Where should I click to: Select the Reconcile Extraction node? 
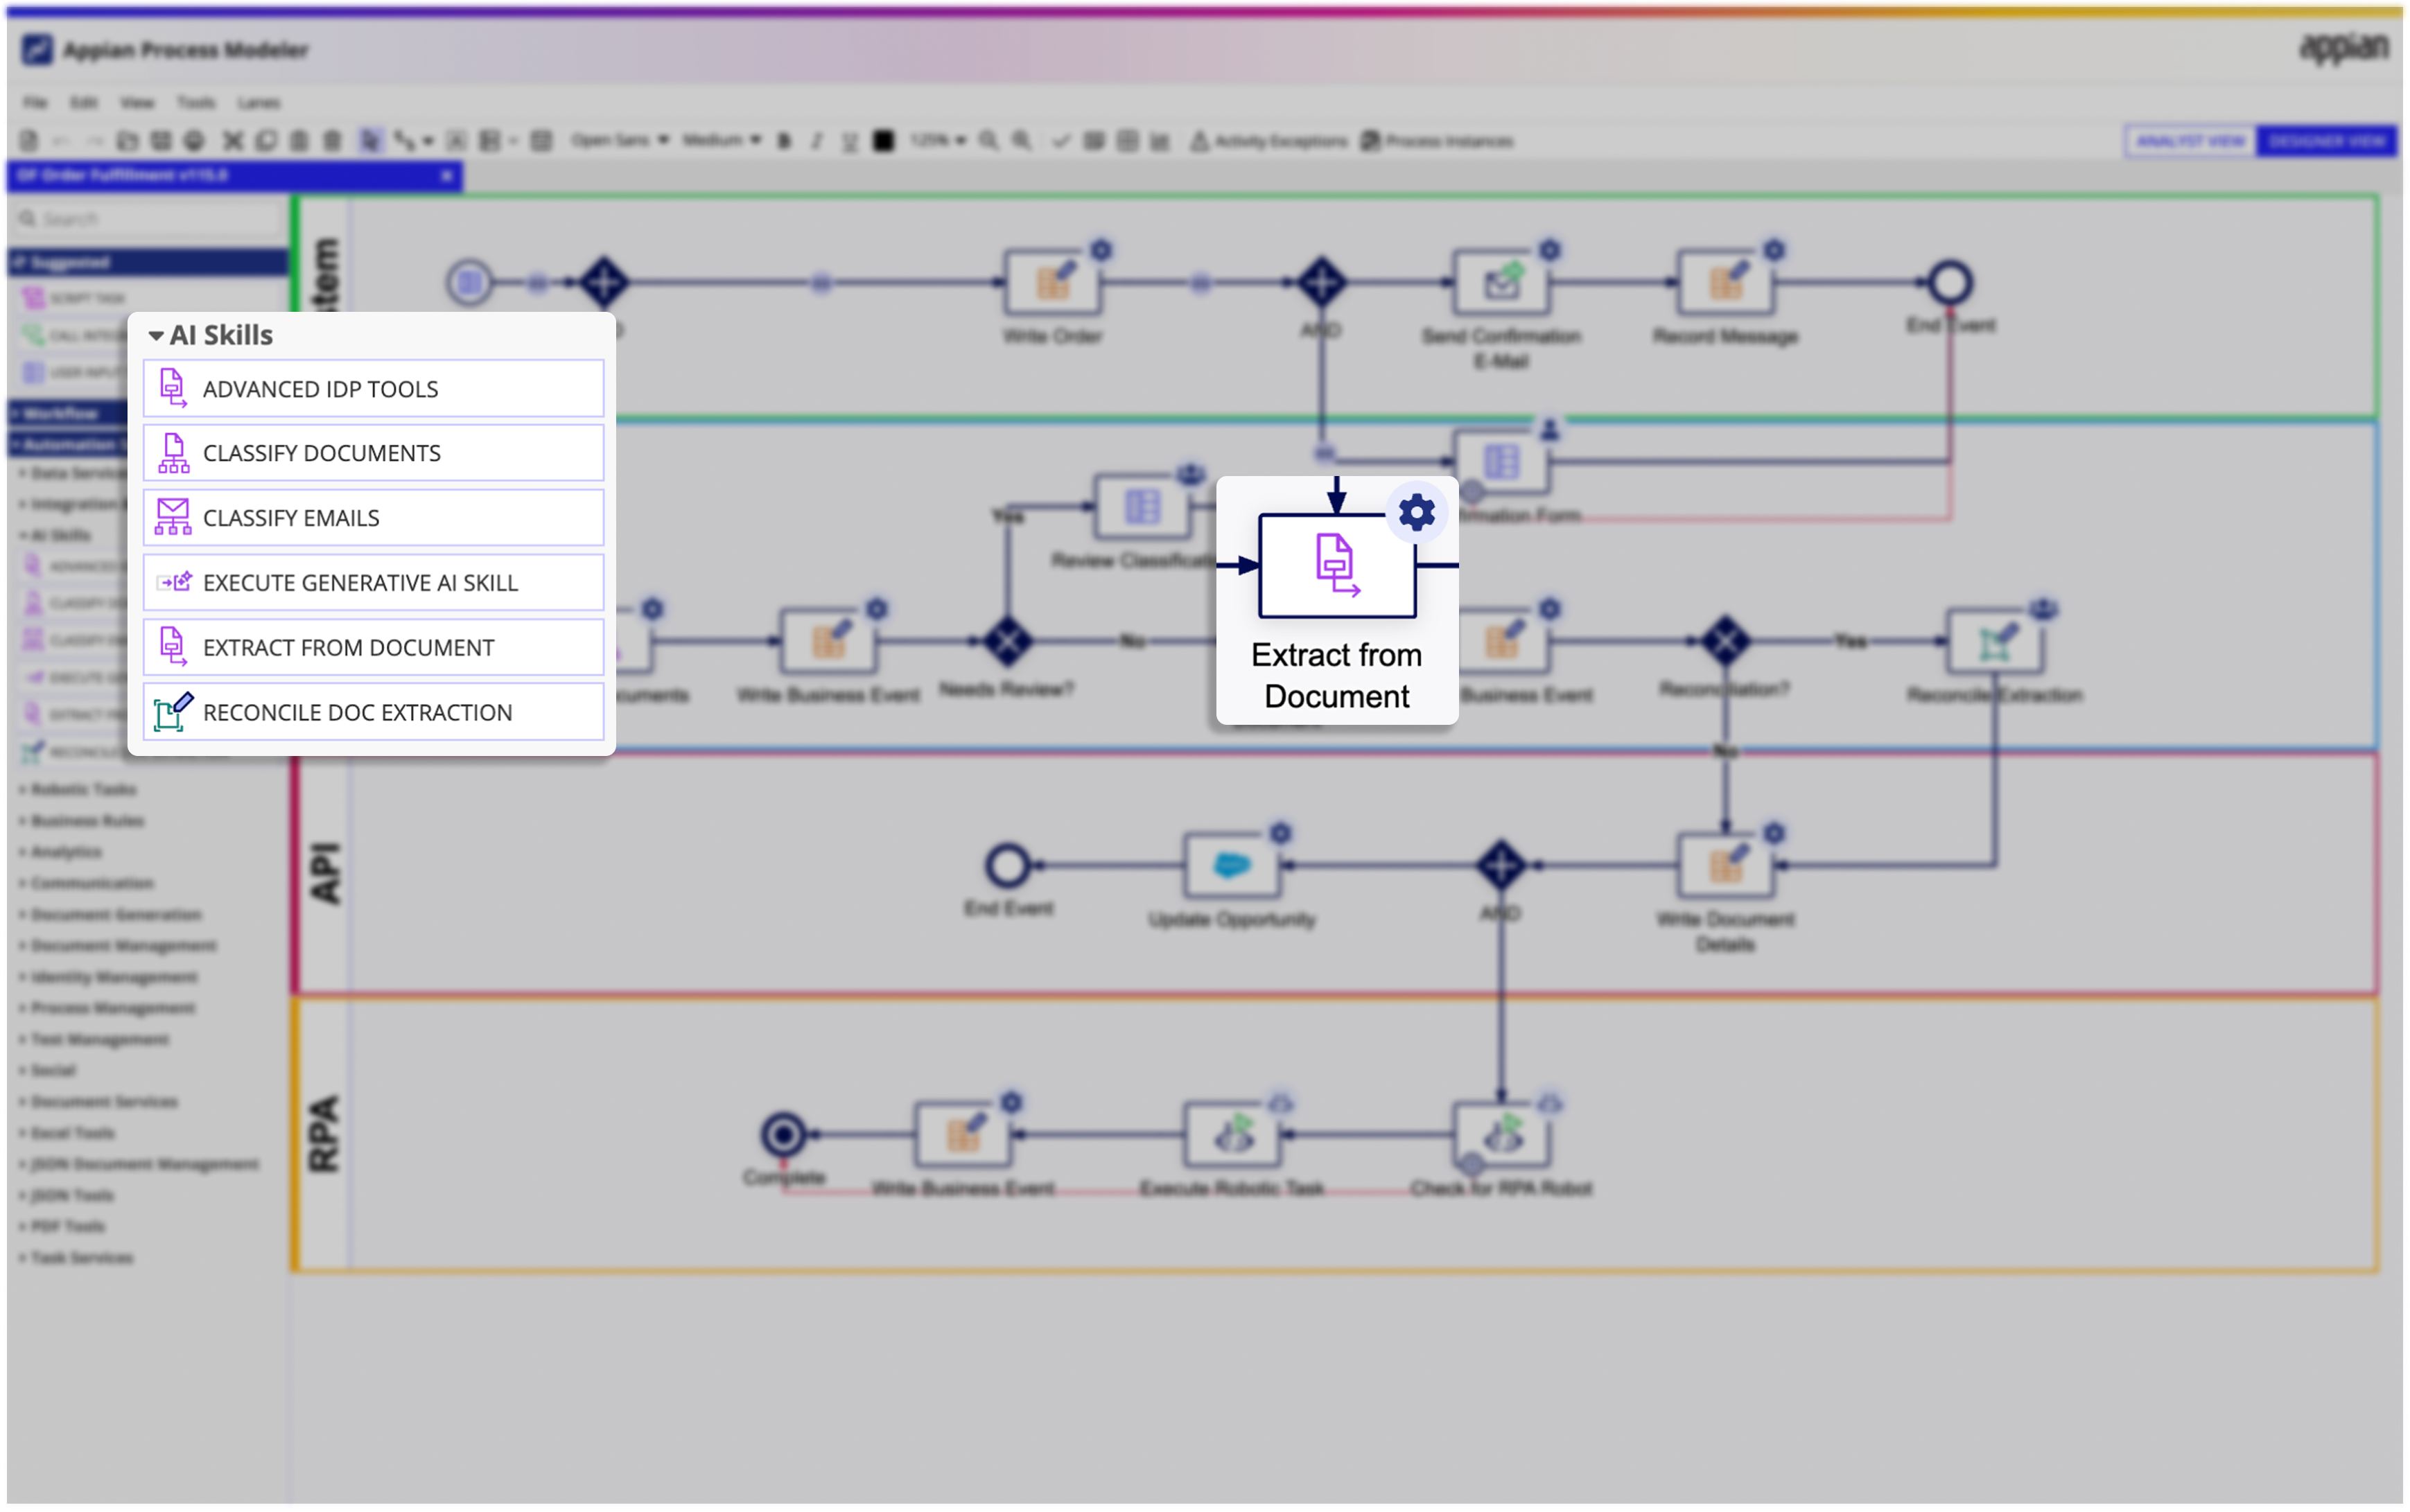pyautogui.click(x=1994, y=642)
